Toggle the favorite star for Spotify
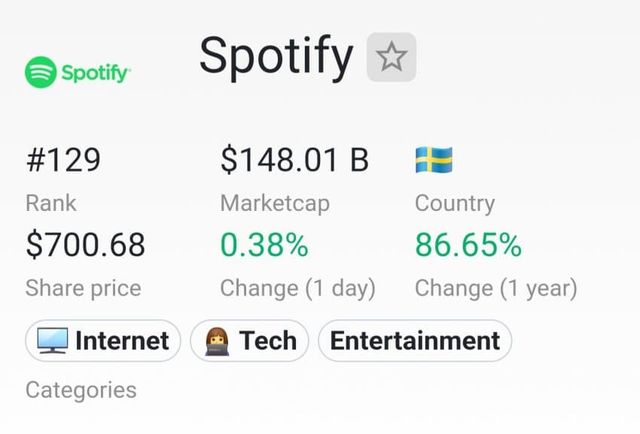Viewport: 640px width, 434px height. click(391, 57)
